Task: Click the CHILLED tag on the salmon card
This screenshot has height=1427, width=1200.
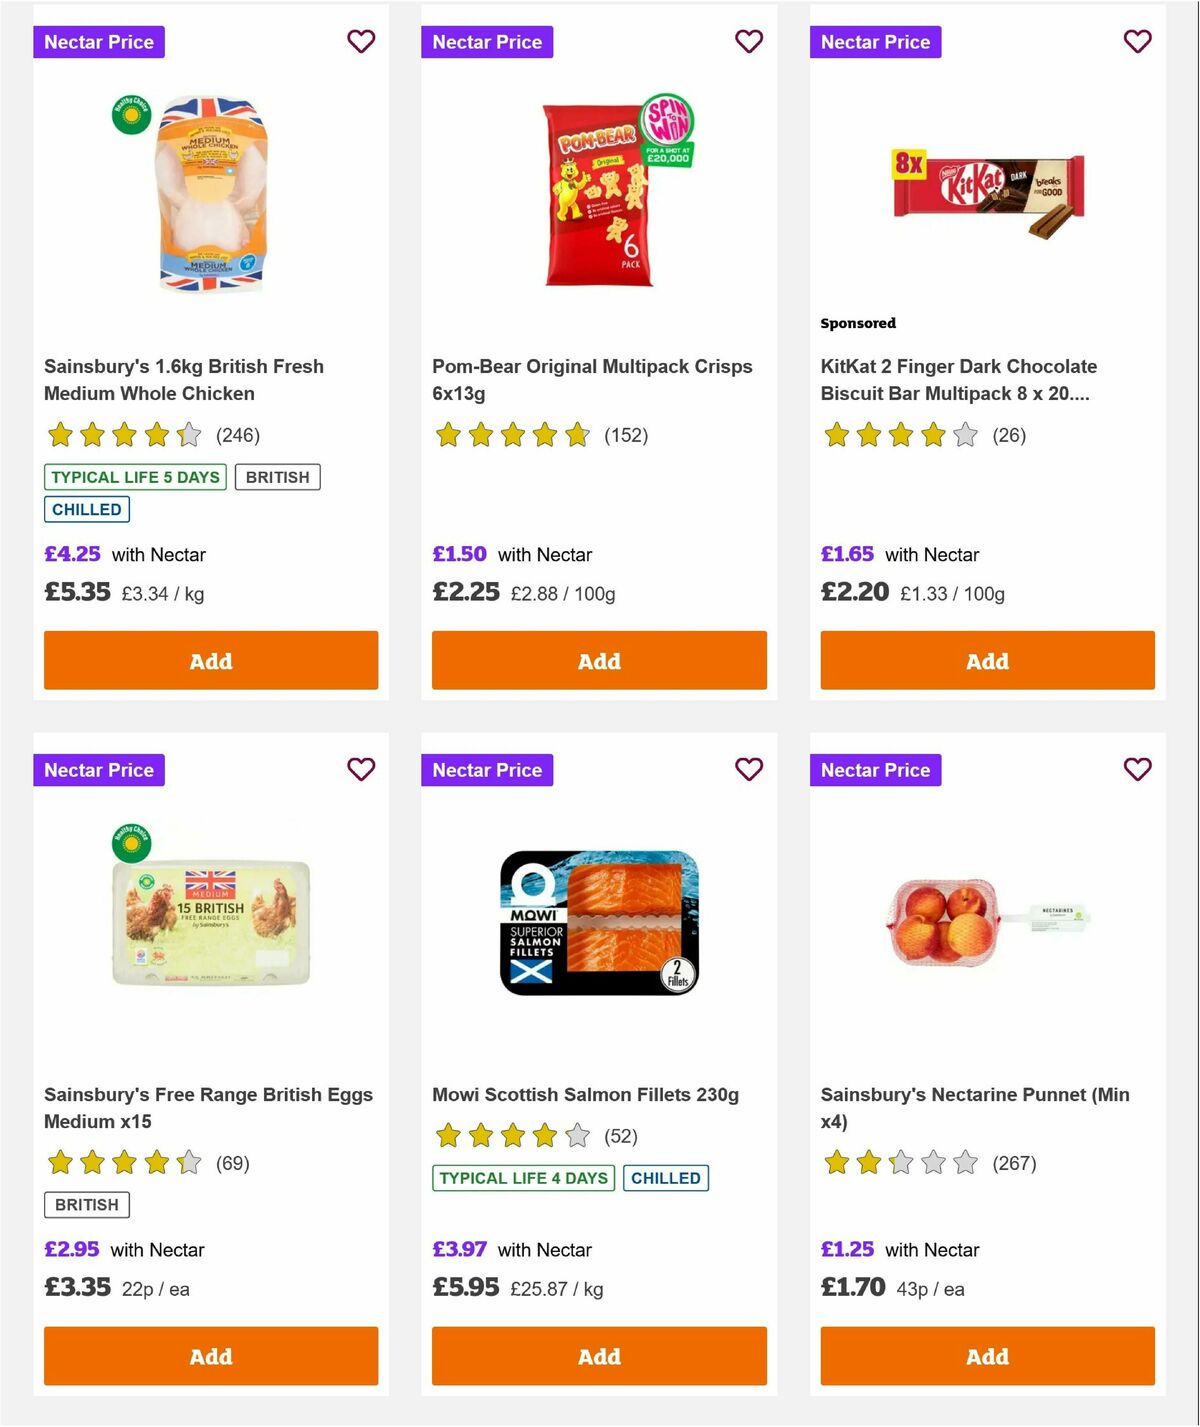Action: 666,1178
